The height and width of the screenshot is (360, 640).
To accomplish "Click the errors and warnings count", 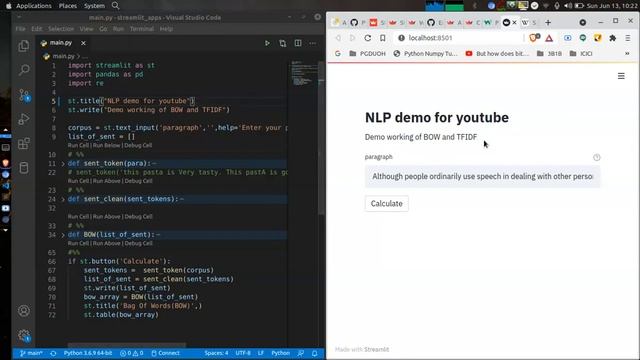I will (x=131, y=353).
